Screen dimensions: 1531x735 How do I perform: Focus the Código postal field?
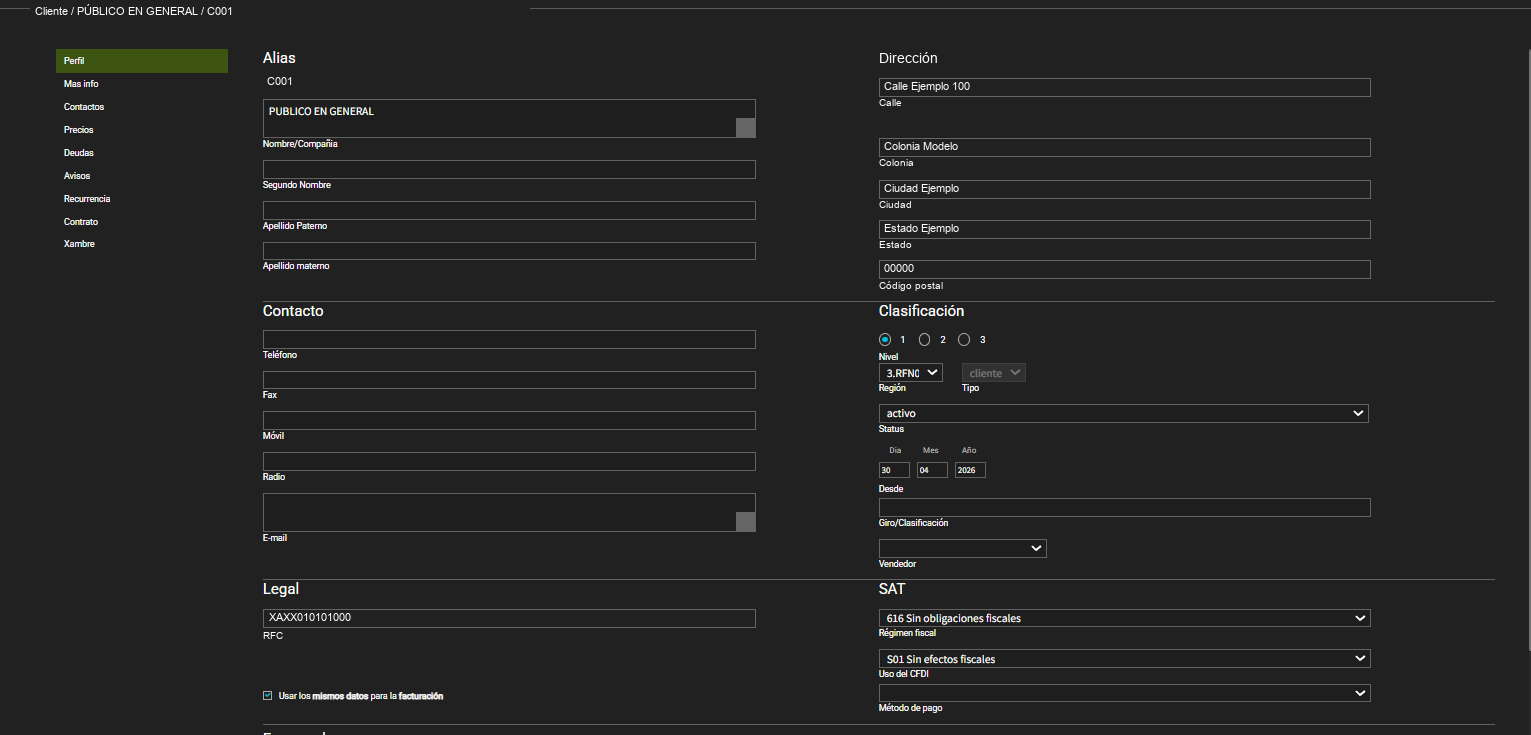point(1125,269)
